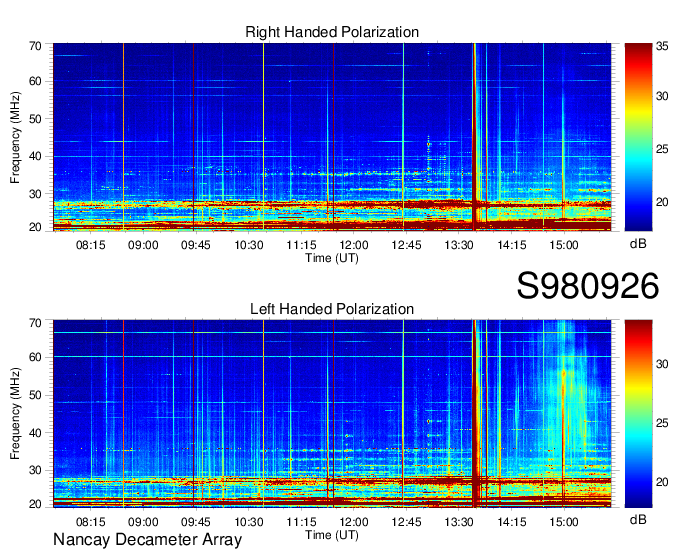Click the 70 frequency tick of bottom plot
This screenshot has width=680, height=552.
click(x=35, y=323)
